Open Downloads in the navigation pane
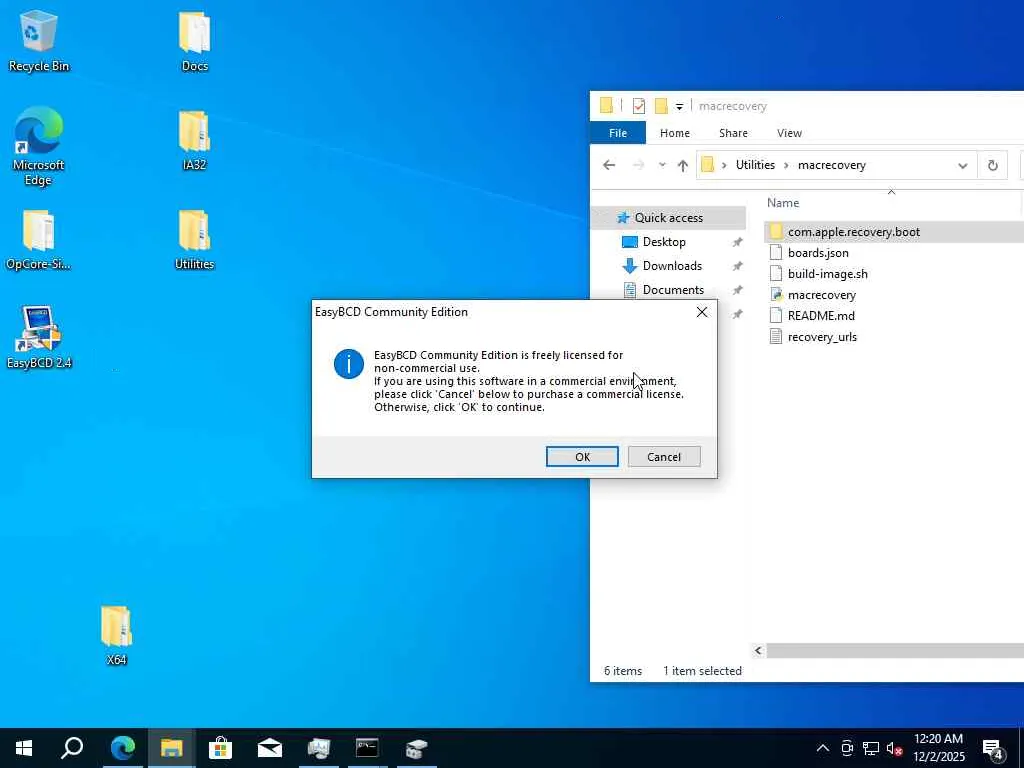 [x=671, y=266]
